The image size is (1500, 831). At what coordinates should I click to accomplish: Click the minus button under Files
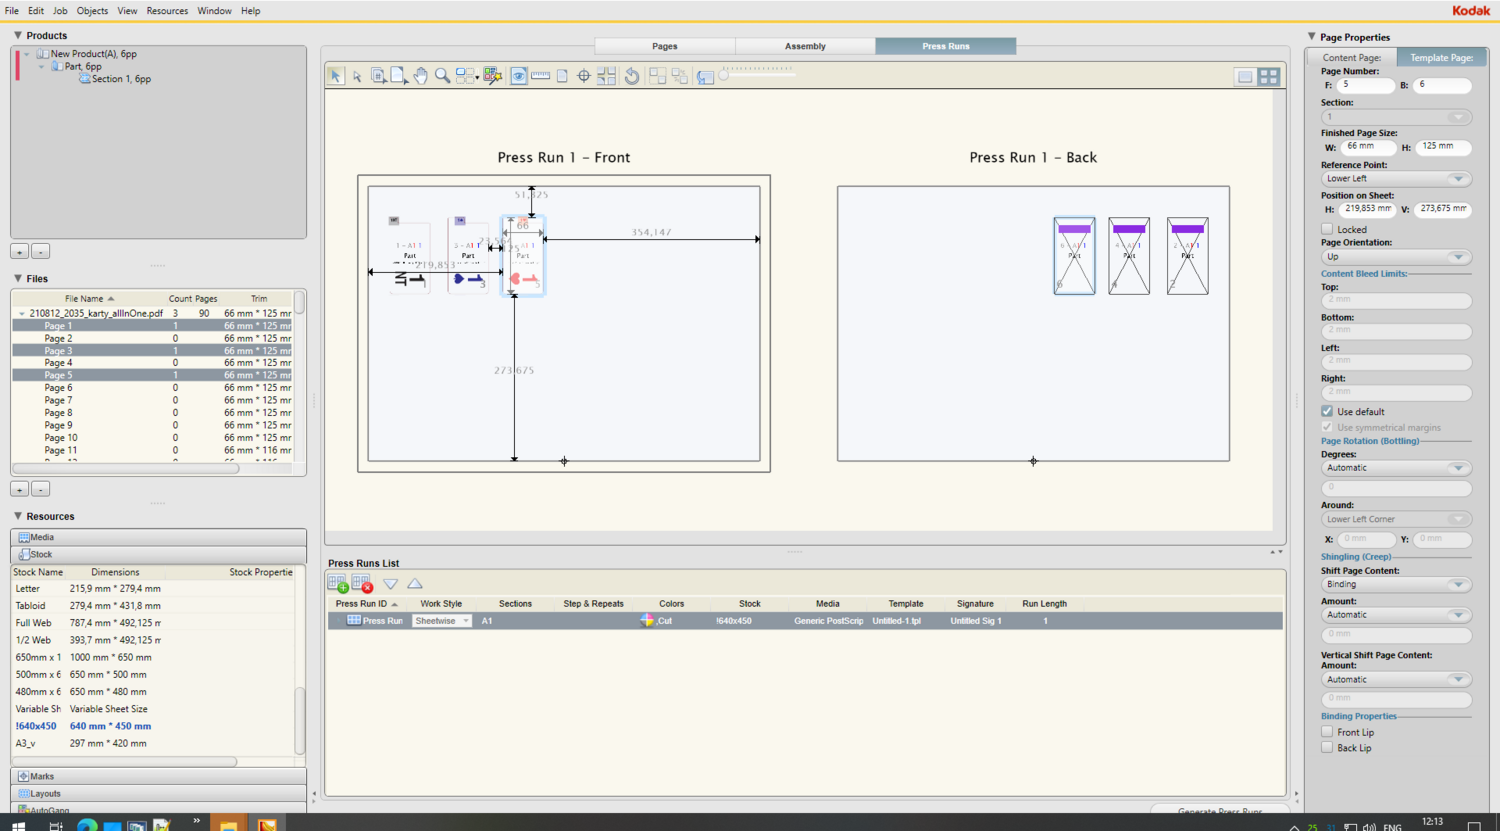click(x=40, y=489)
